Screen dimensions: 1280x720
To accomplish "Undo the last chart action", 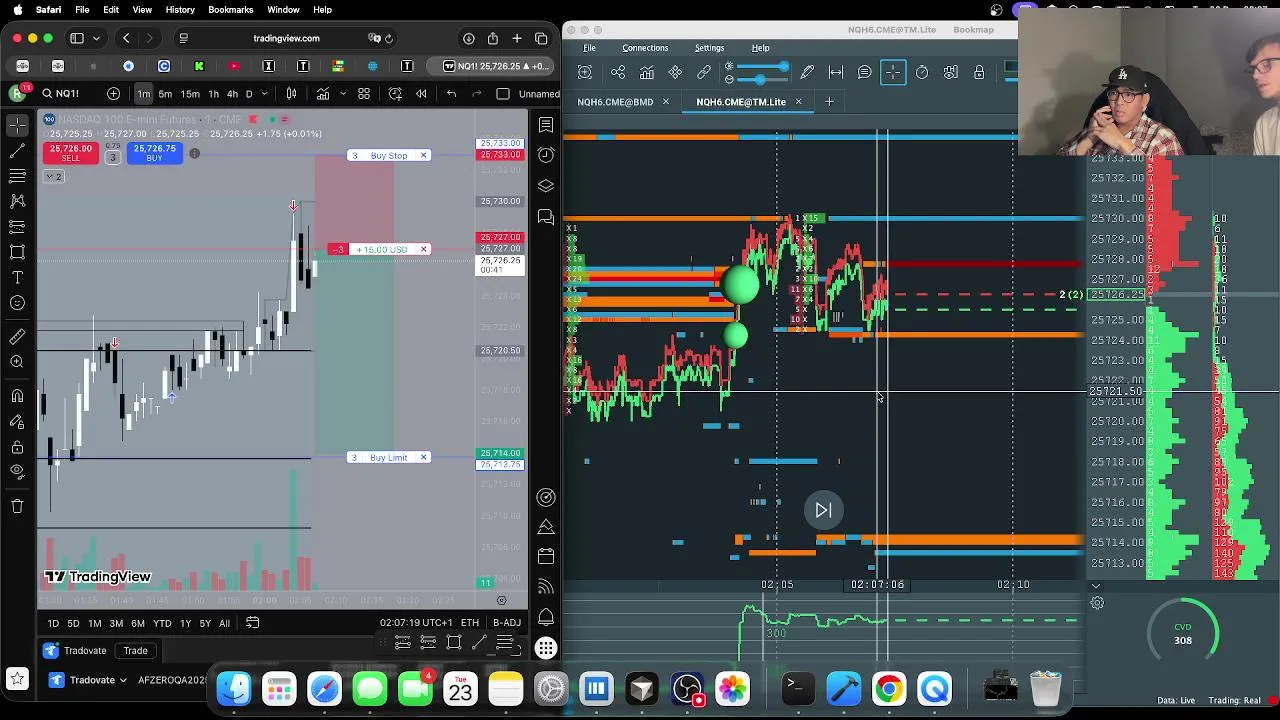I will click(451, 94).
